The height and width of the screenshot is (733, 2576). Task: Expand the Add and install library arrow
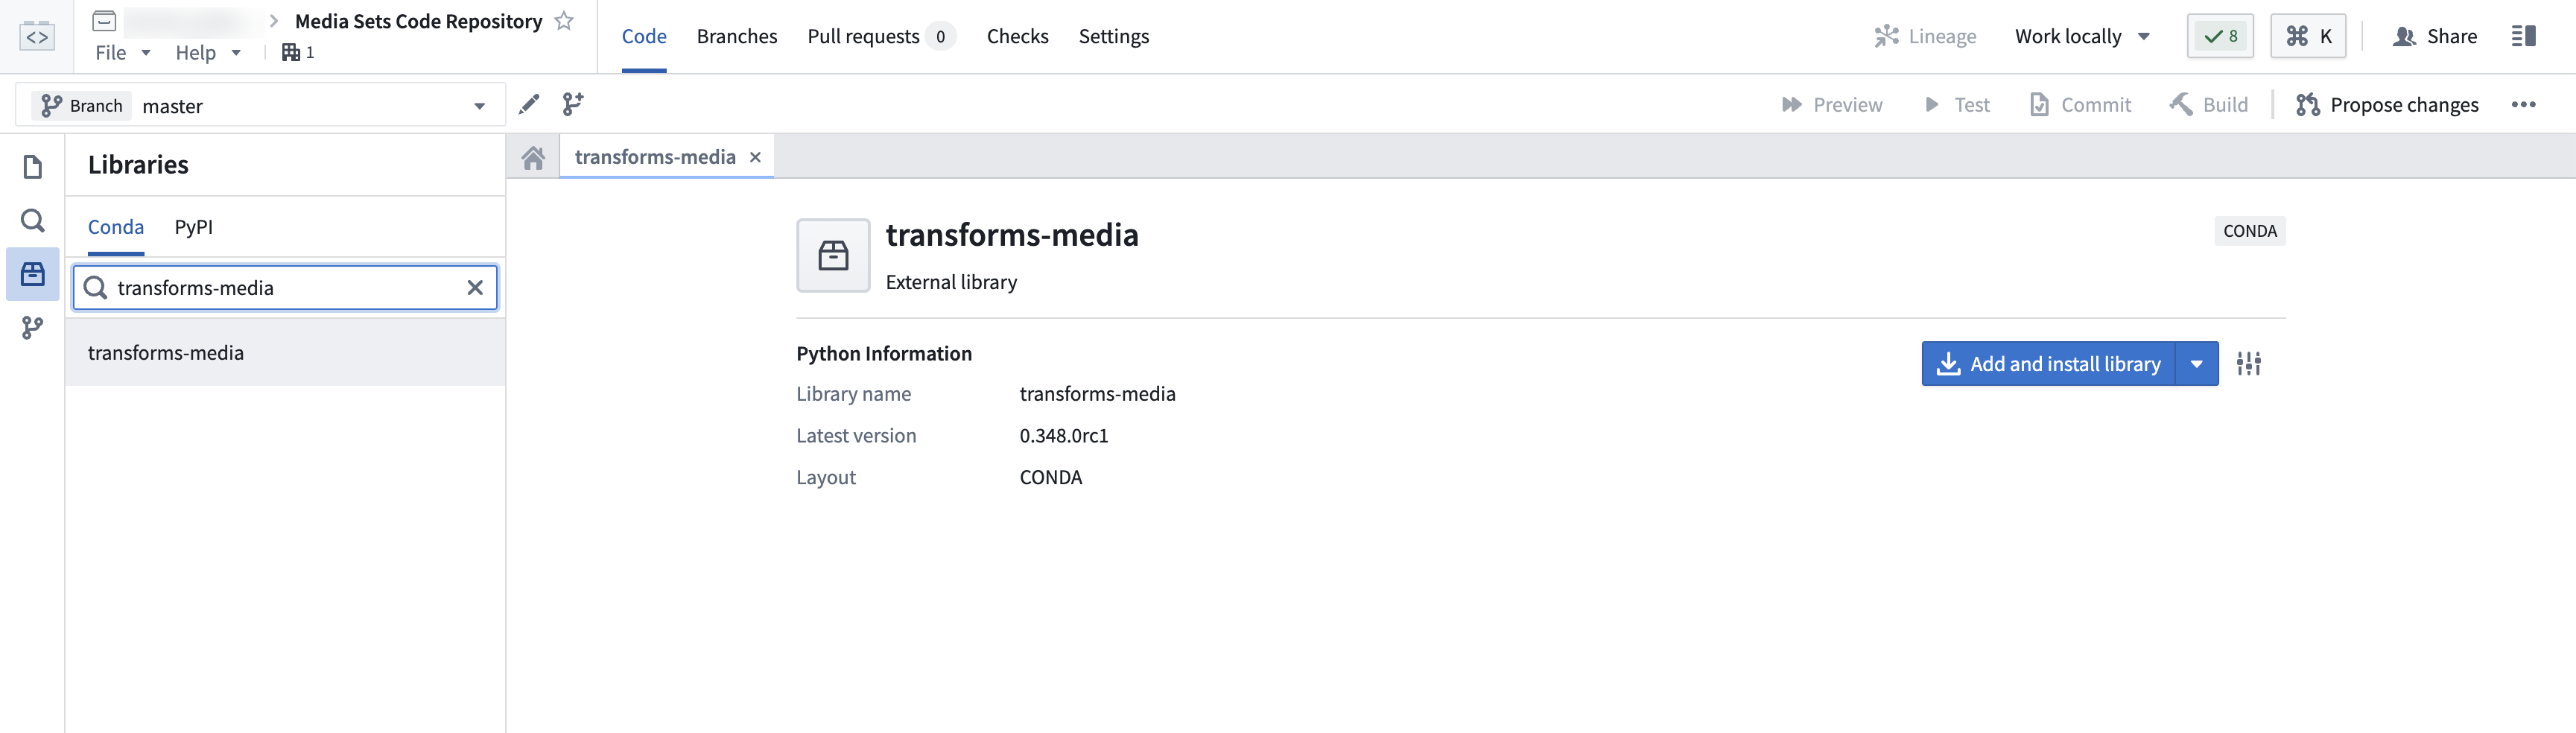[x=2196, y=364]
